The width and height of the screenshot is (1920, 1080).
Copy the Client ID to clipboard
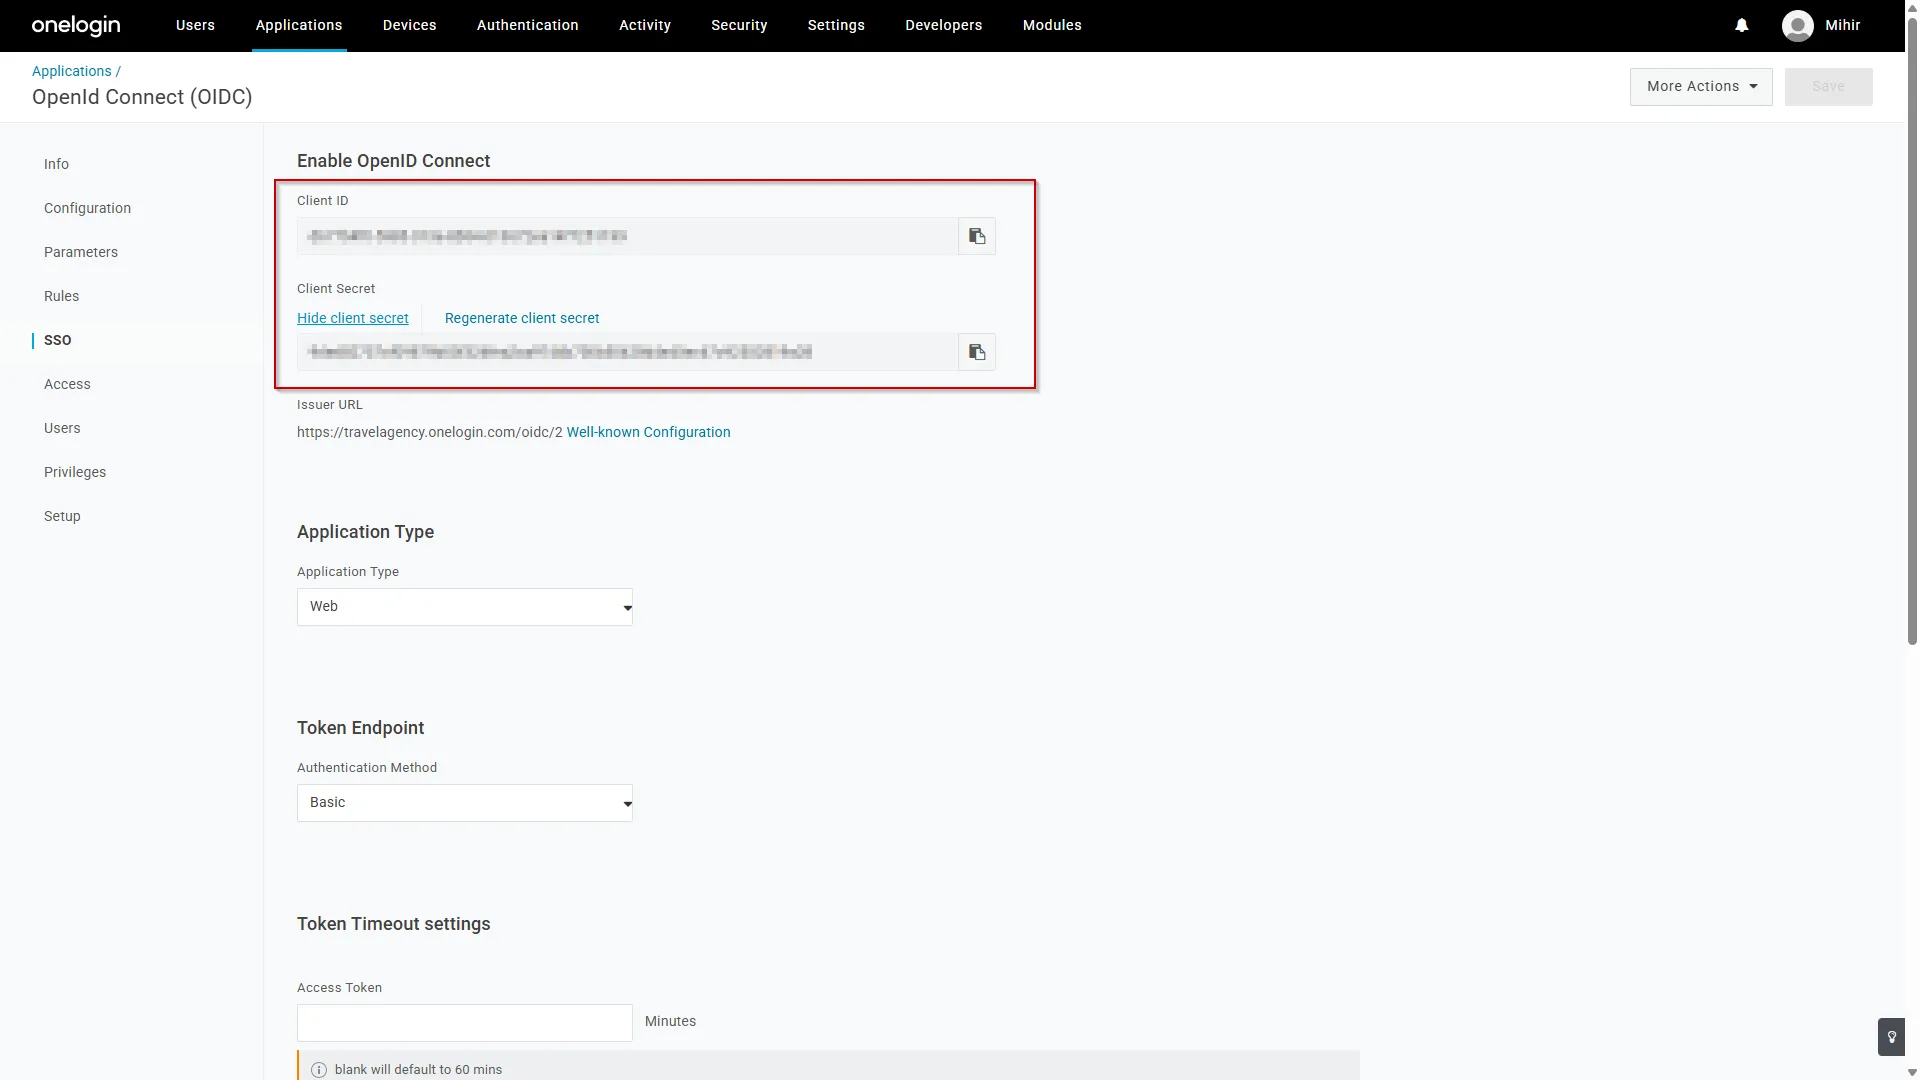coord(977,236)
